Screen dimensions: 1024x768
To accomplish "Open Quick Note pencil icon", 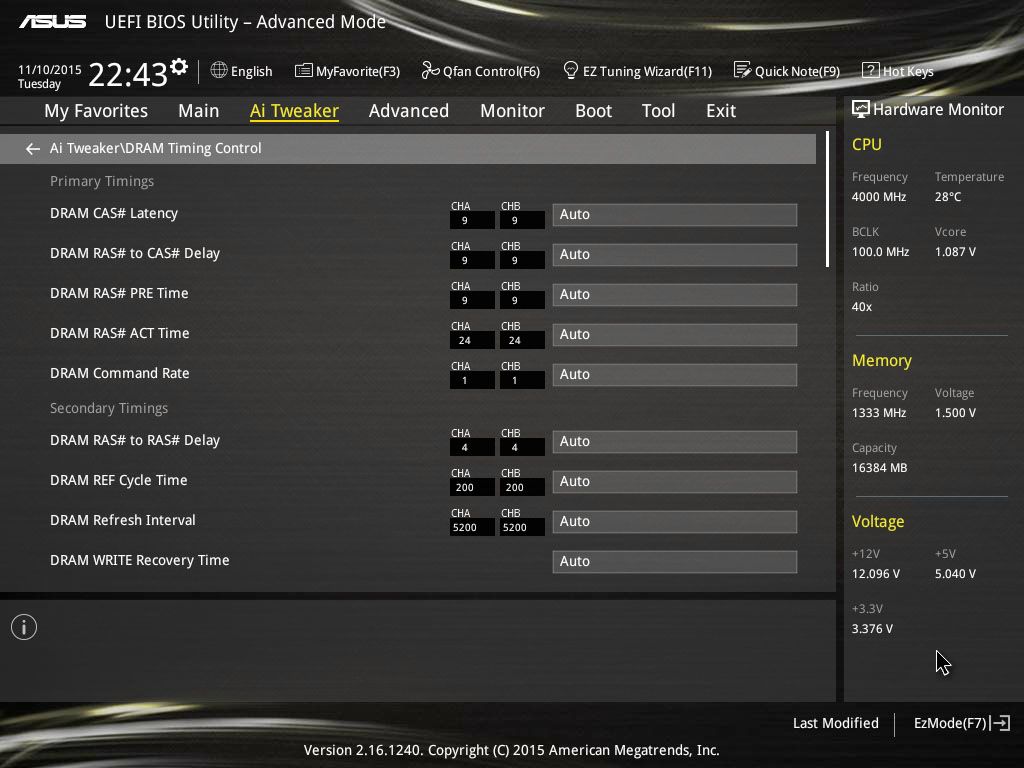I will [x=742, y=70].
